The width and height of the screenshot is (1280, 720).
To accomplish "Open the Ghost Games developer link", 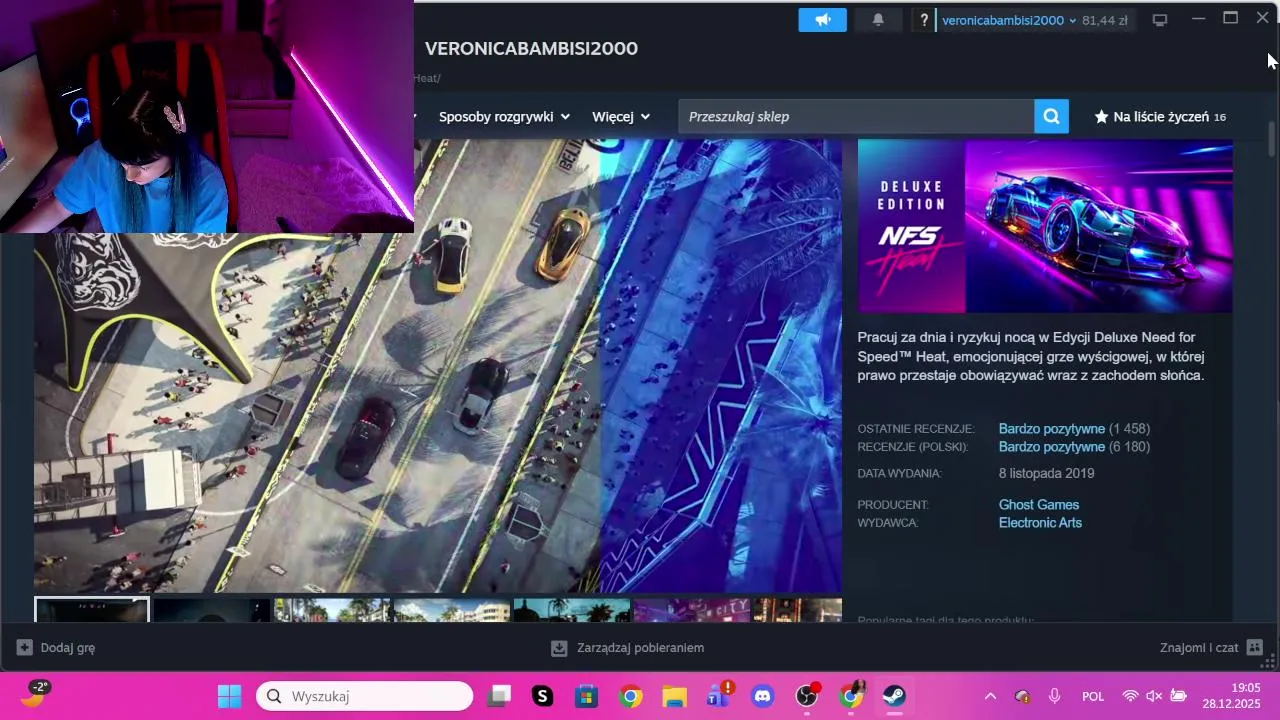I will coord(1038,505).
